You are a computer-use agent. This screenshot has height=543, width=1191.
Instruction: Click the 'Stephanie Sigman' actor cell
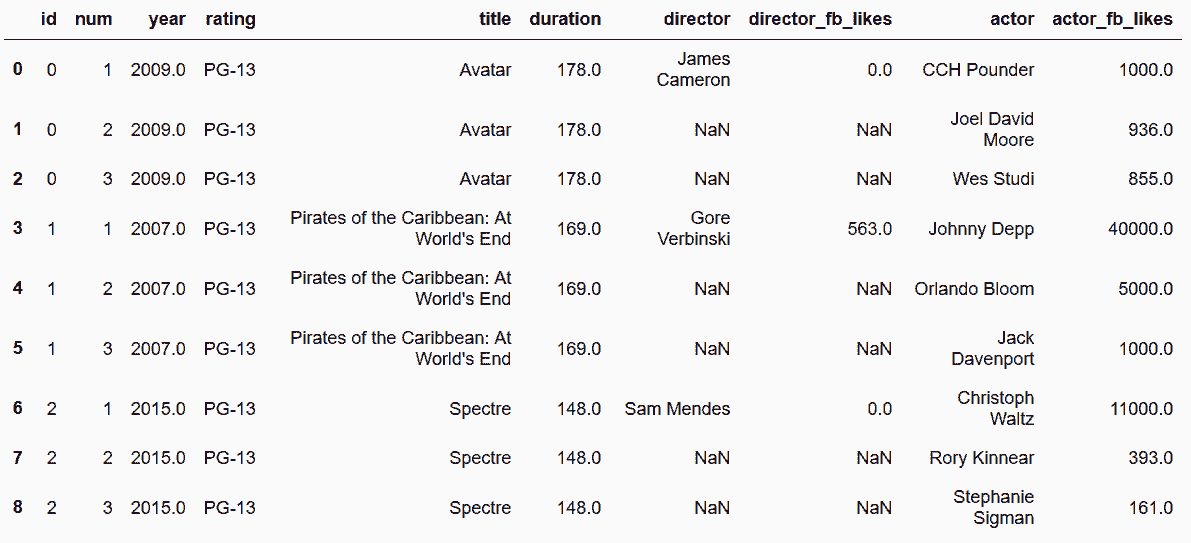pos(994,507)
